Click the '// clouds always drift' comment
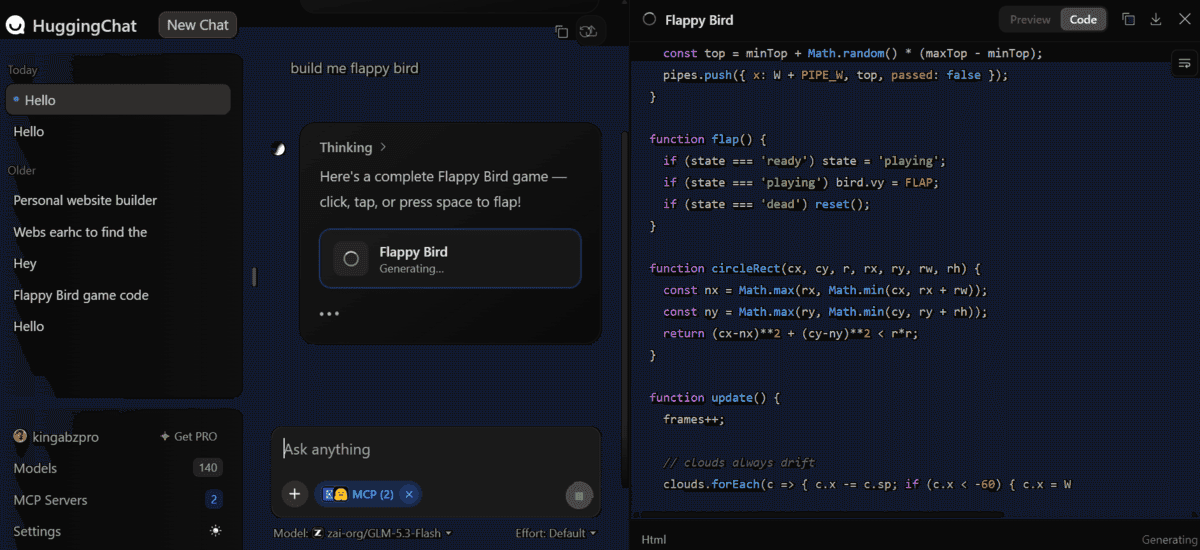 739,462
